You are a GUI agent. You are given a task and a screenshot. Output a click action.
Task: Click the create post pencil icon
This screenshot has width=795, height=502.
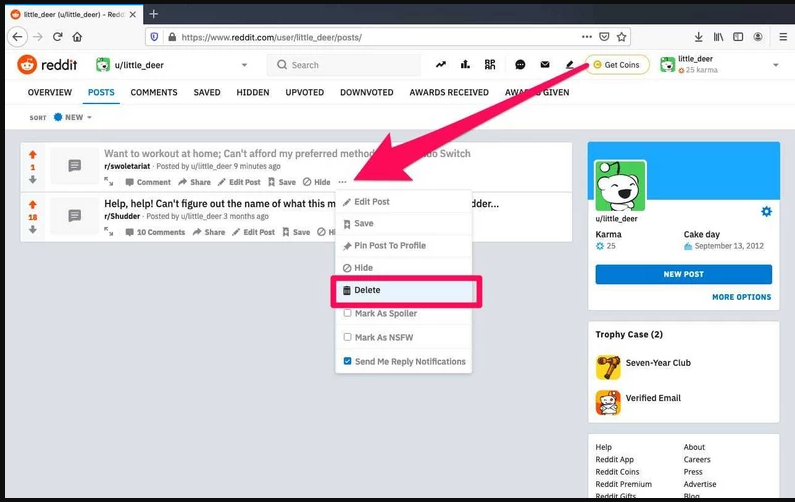click(x=570, y=65)
